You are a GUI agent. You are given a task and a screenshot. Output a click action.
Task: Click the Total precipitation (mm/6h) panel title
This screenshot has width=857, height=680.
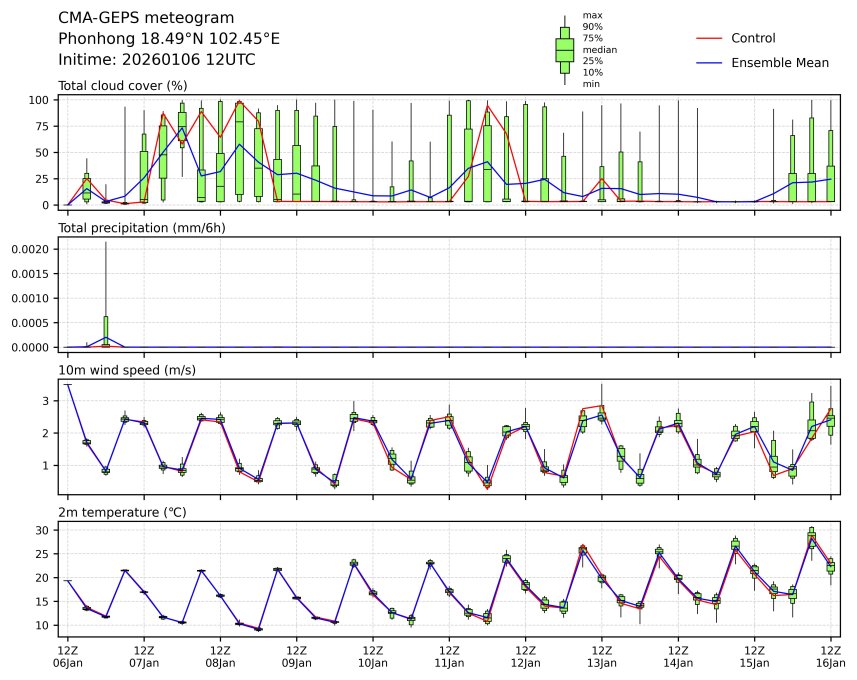[x=140, y=228]
